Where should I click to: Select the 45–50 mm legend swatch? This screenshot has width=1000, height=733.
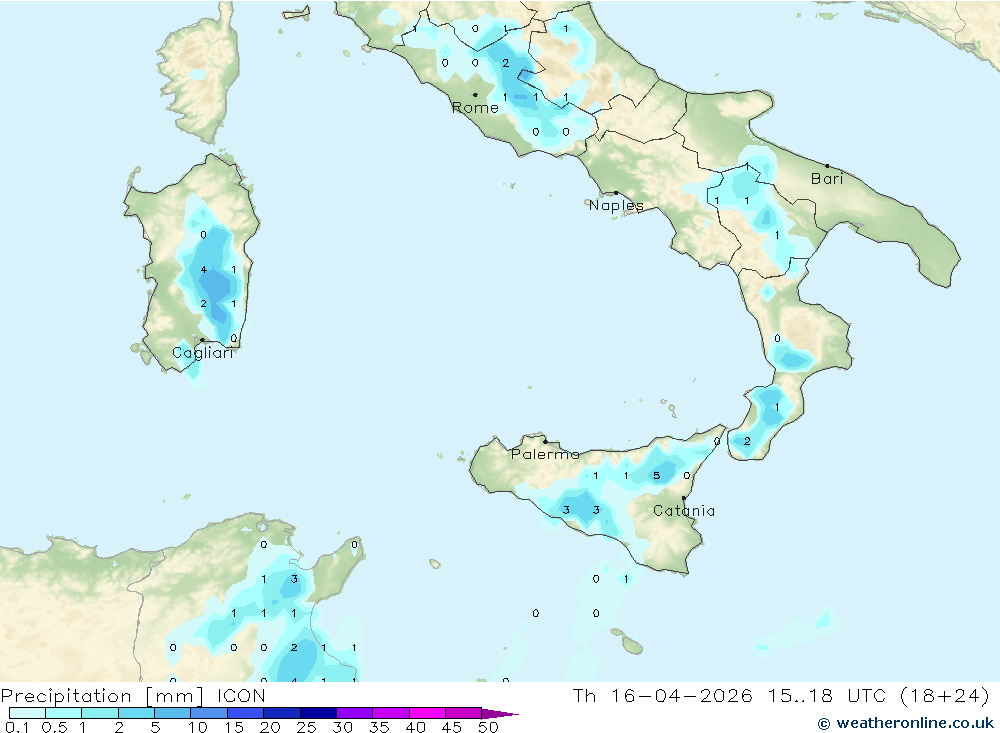(x=464, y=713)
